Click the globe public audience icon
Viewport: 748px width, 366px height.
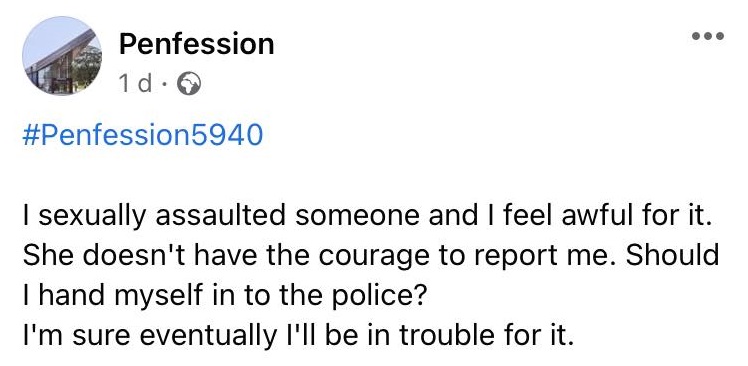[x=189, y=85]
